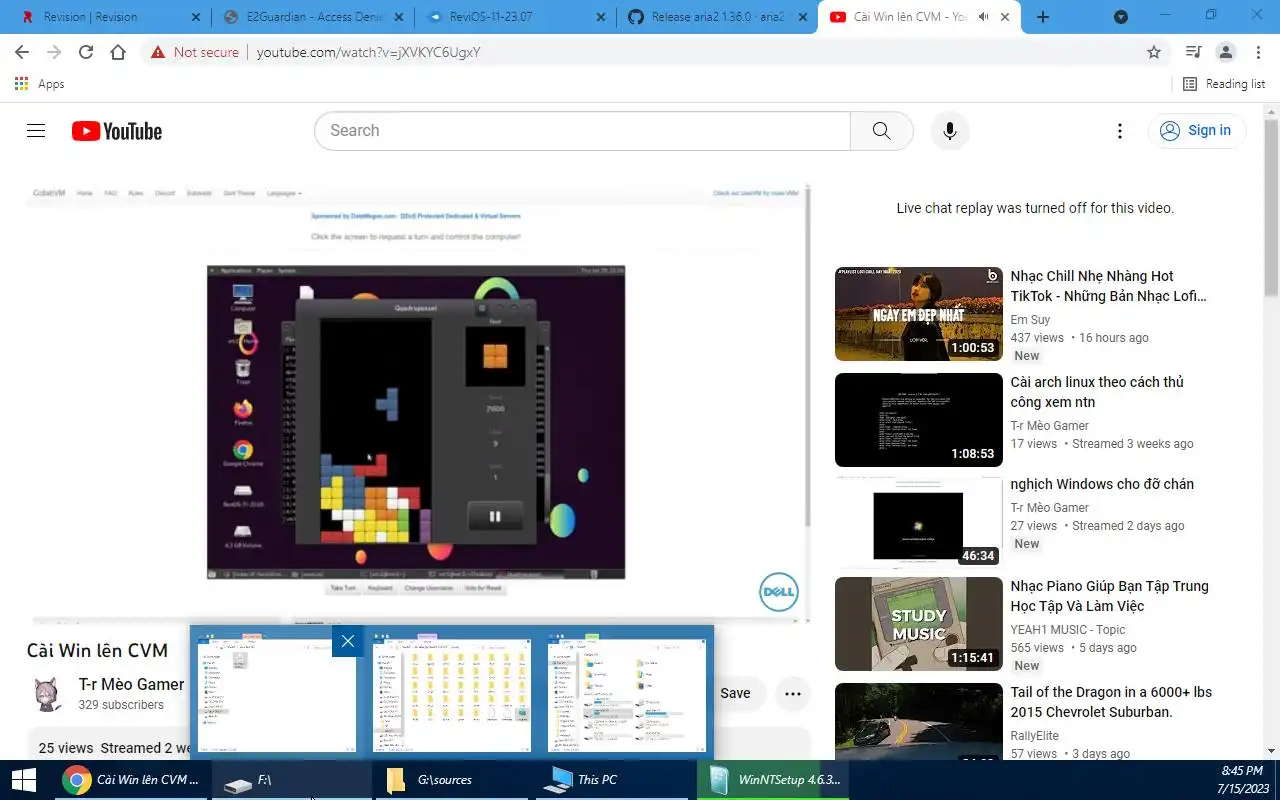Click the Save button under video
Viewport: 1280px width, 800px height.
click(735, 693)
